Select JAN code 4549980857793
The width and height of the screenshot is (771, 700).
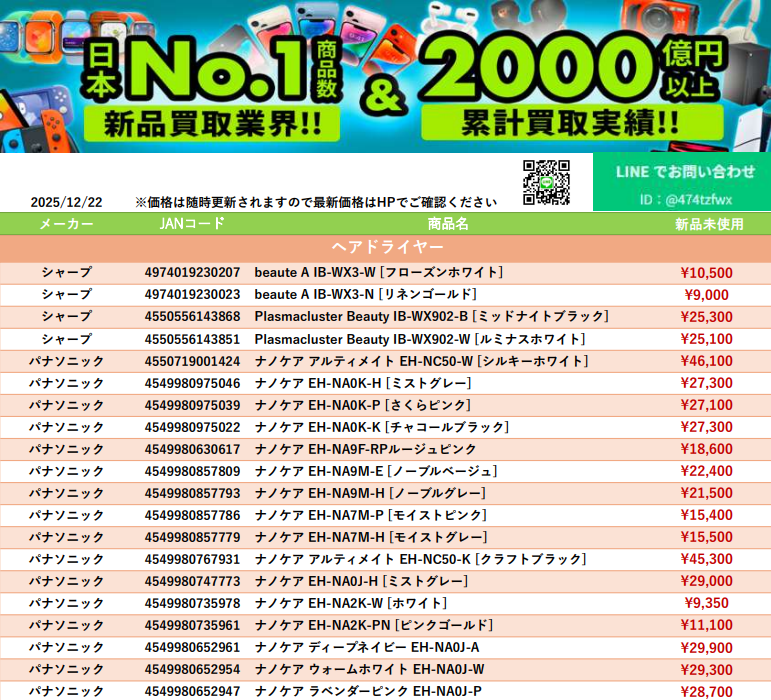point(192,493)
